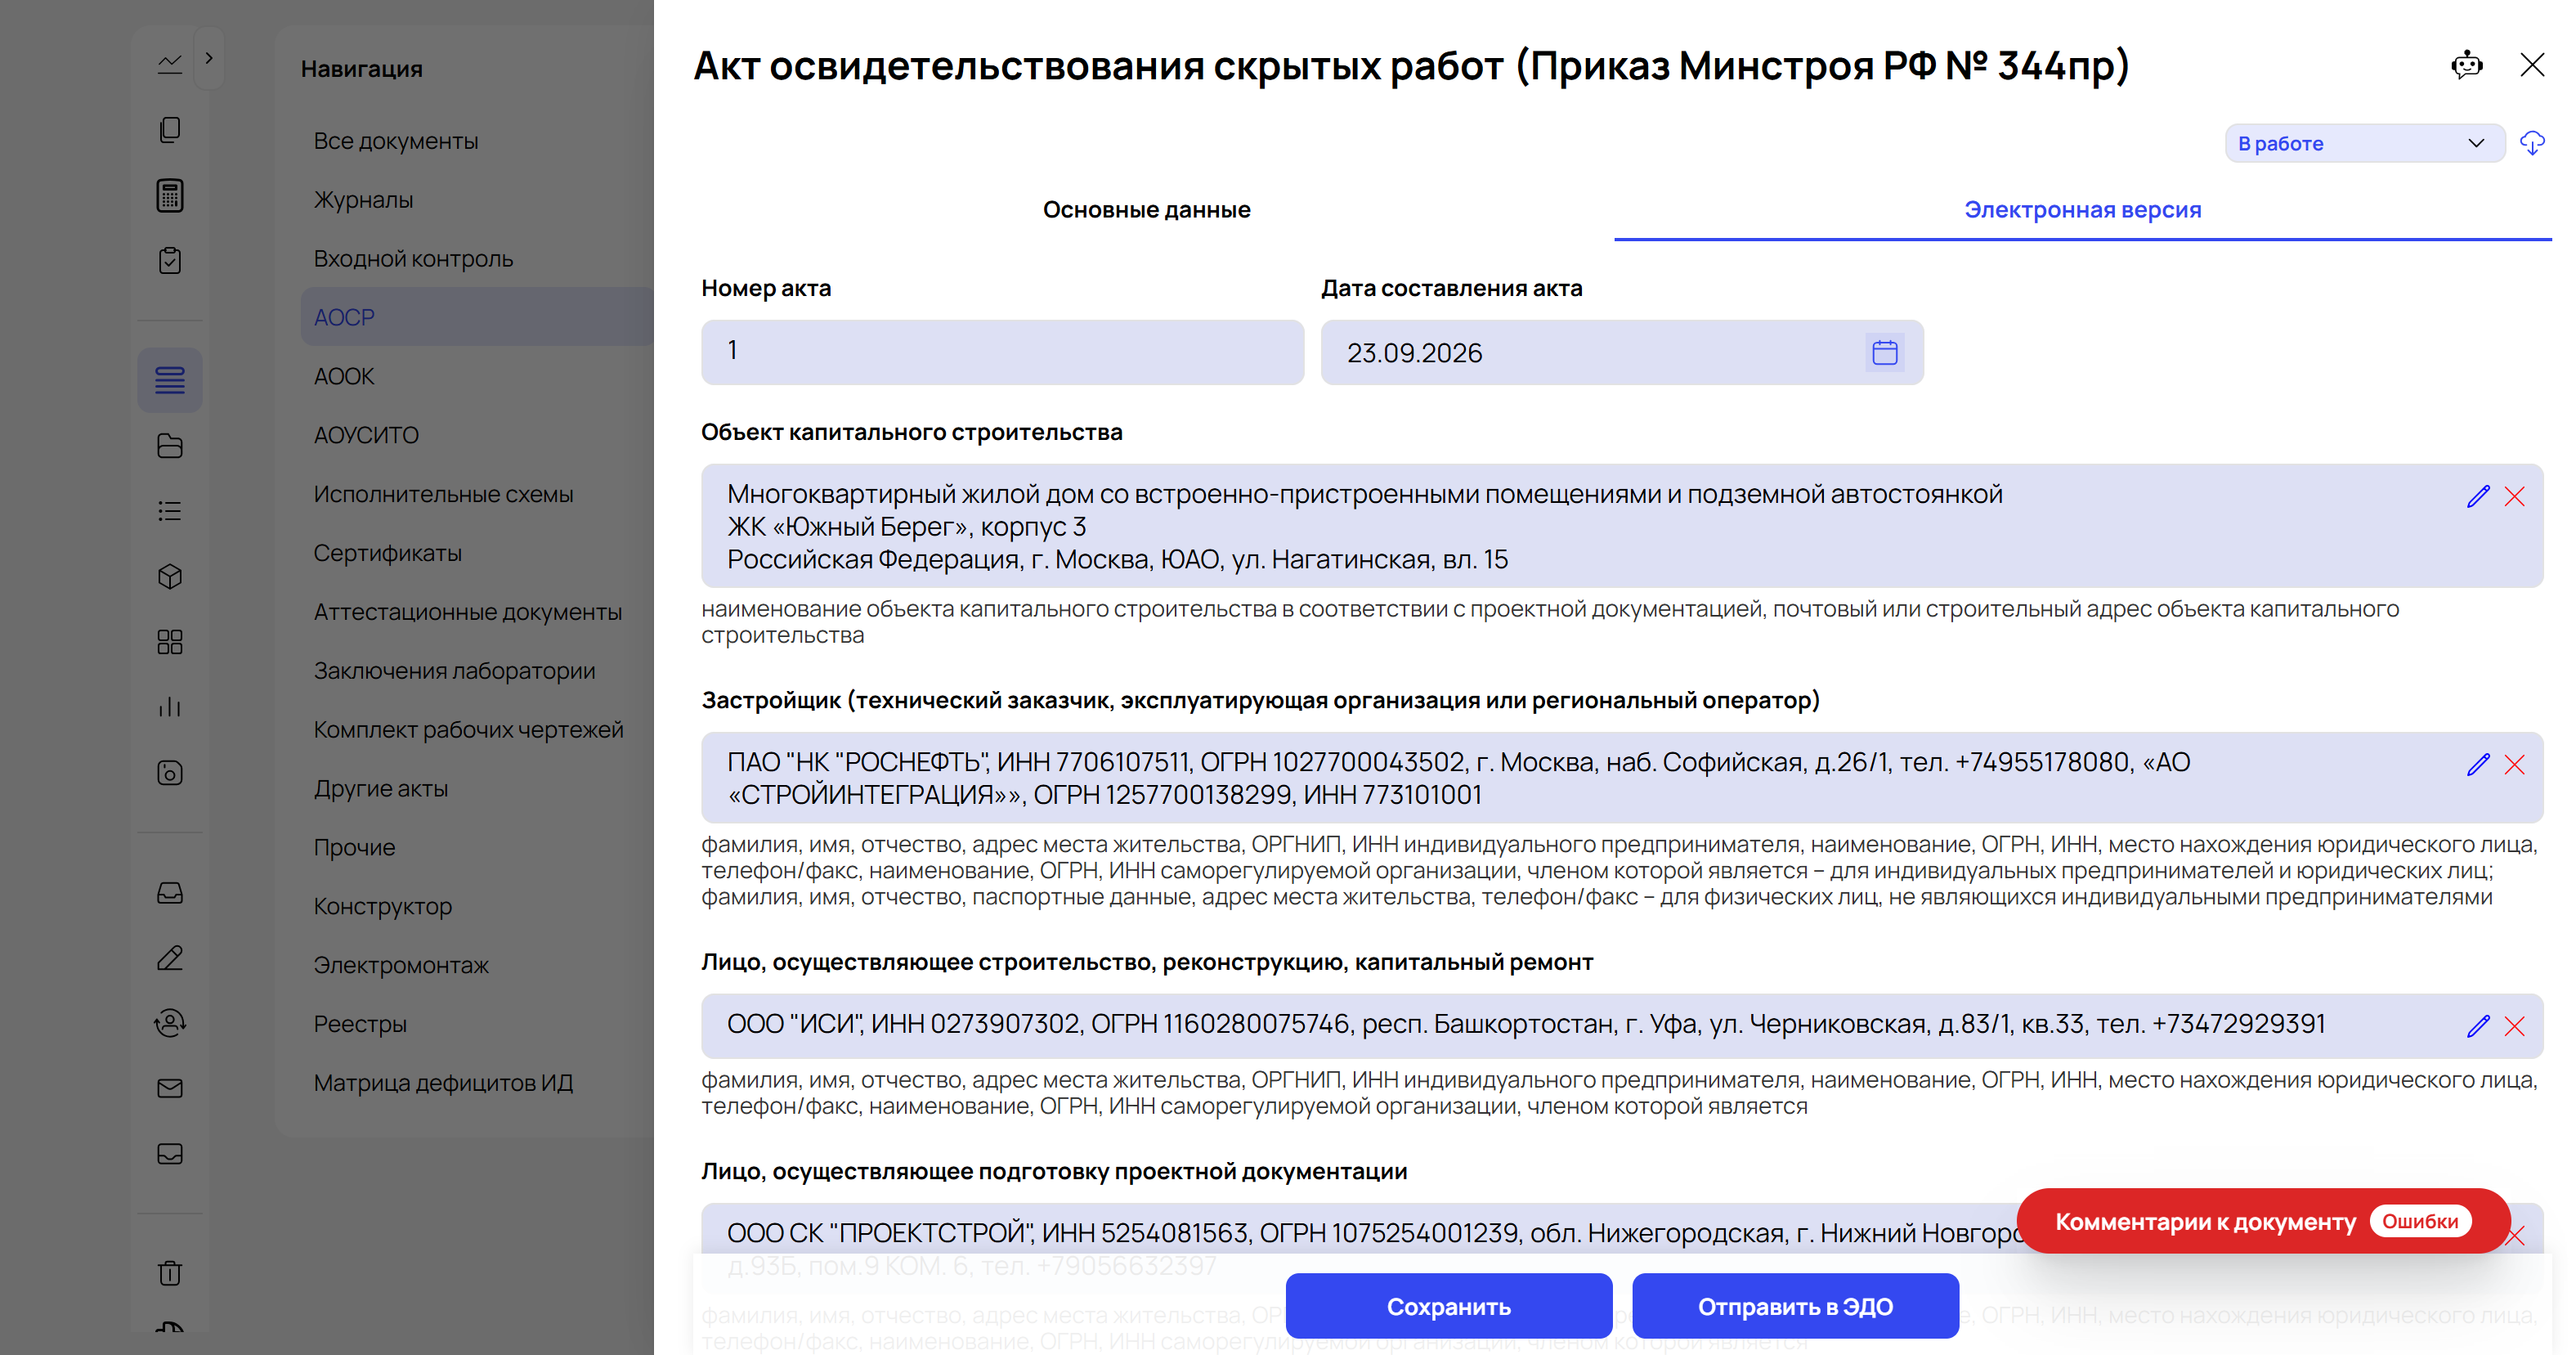This screenshot has height=1355, width=2576.
Task: Click the cloud download icon
Action: (x=2532, y=144)
